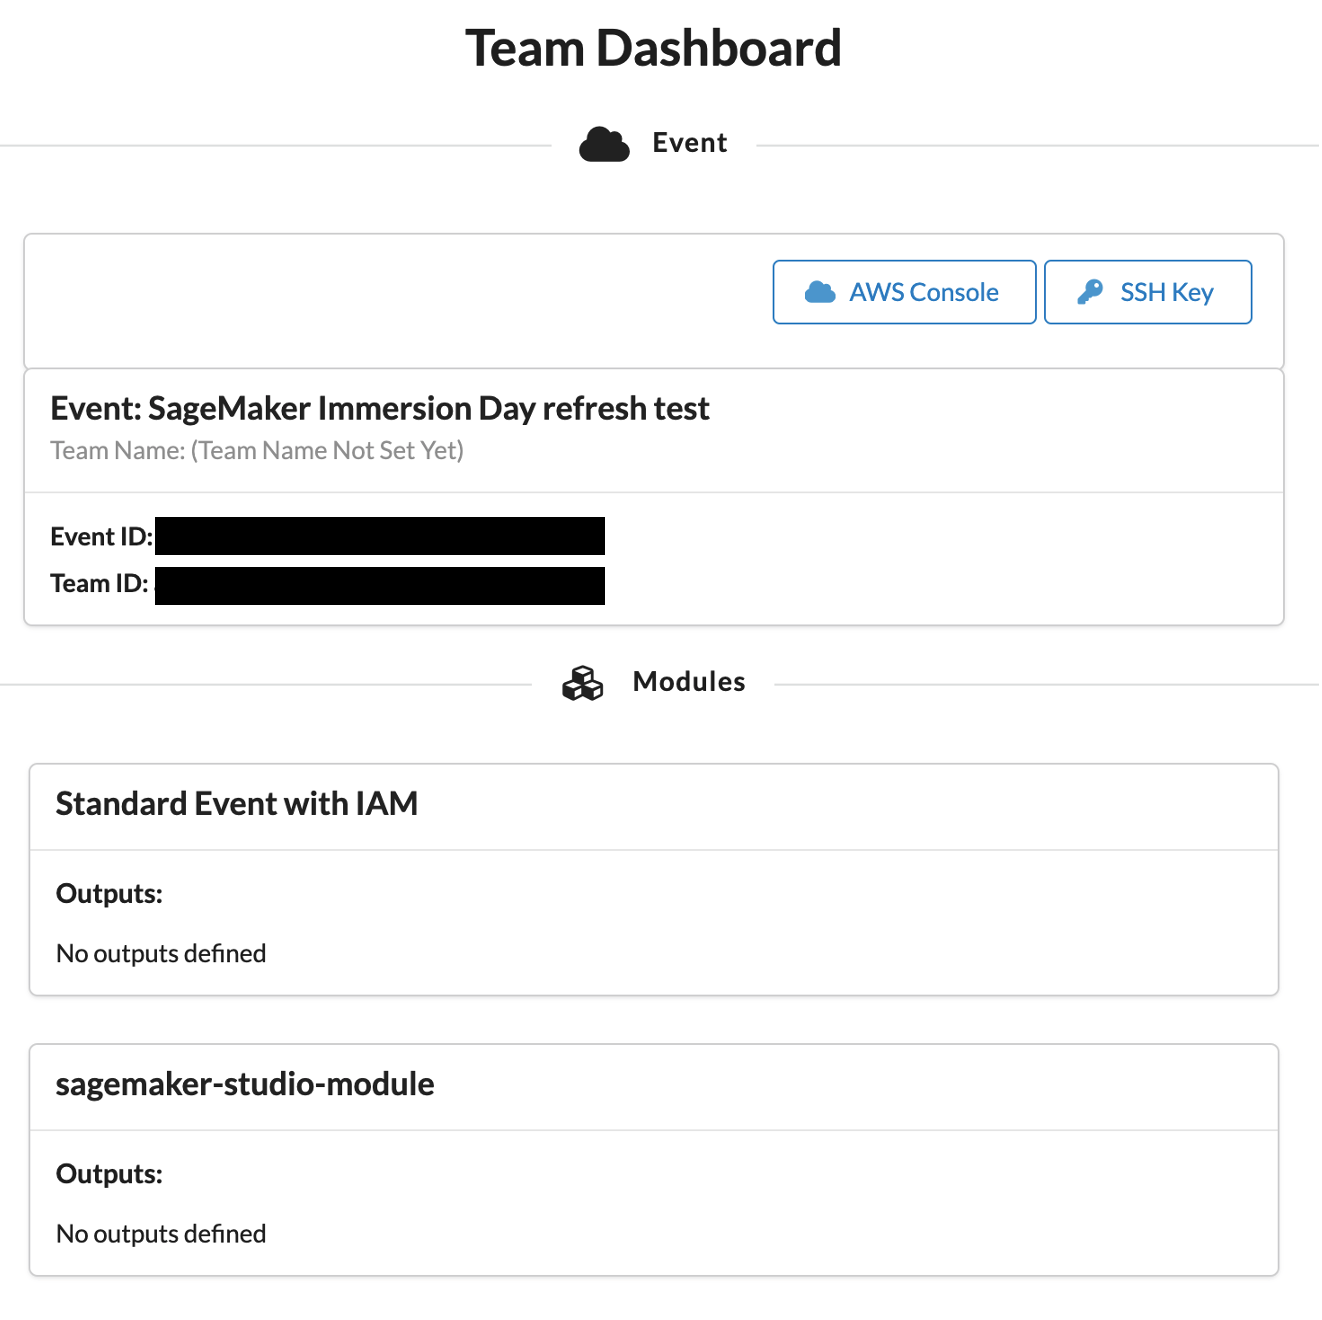Image resolution: width=1322 pixels, height=1320 pixels.
Task: Click the Team ID label
Action: tap(99, 583)
